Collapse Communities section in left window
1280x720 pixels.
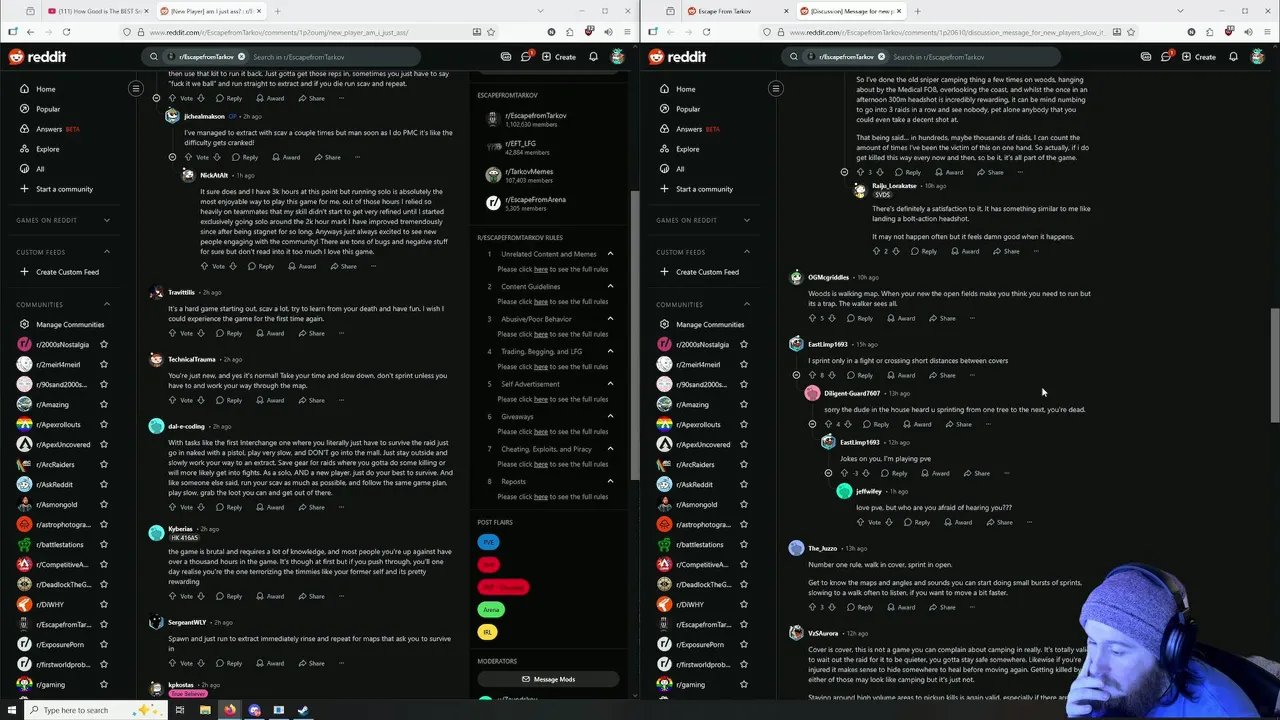(x=107, y=304)
